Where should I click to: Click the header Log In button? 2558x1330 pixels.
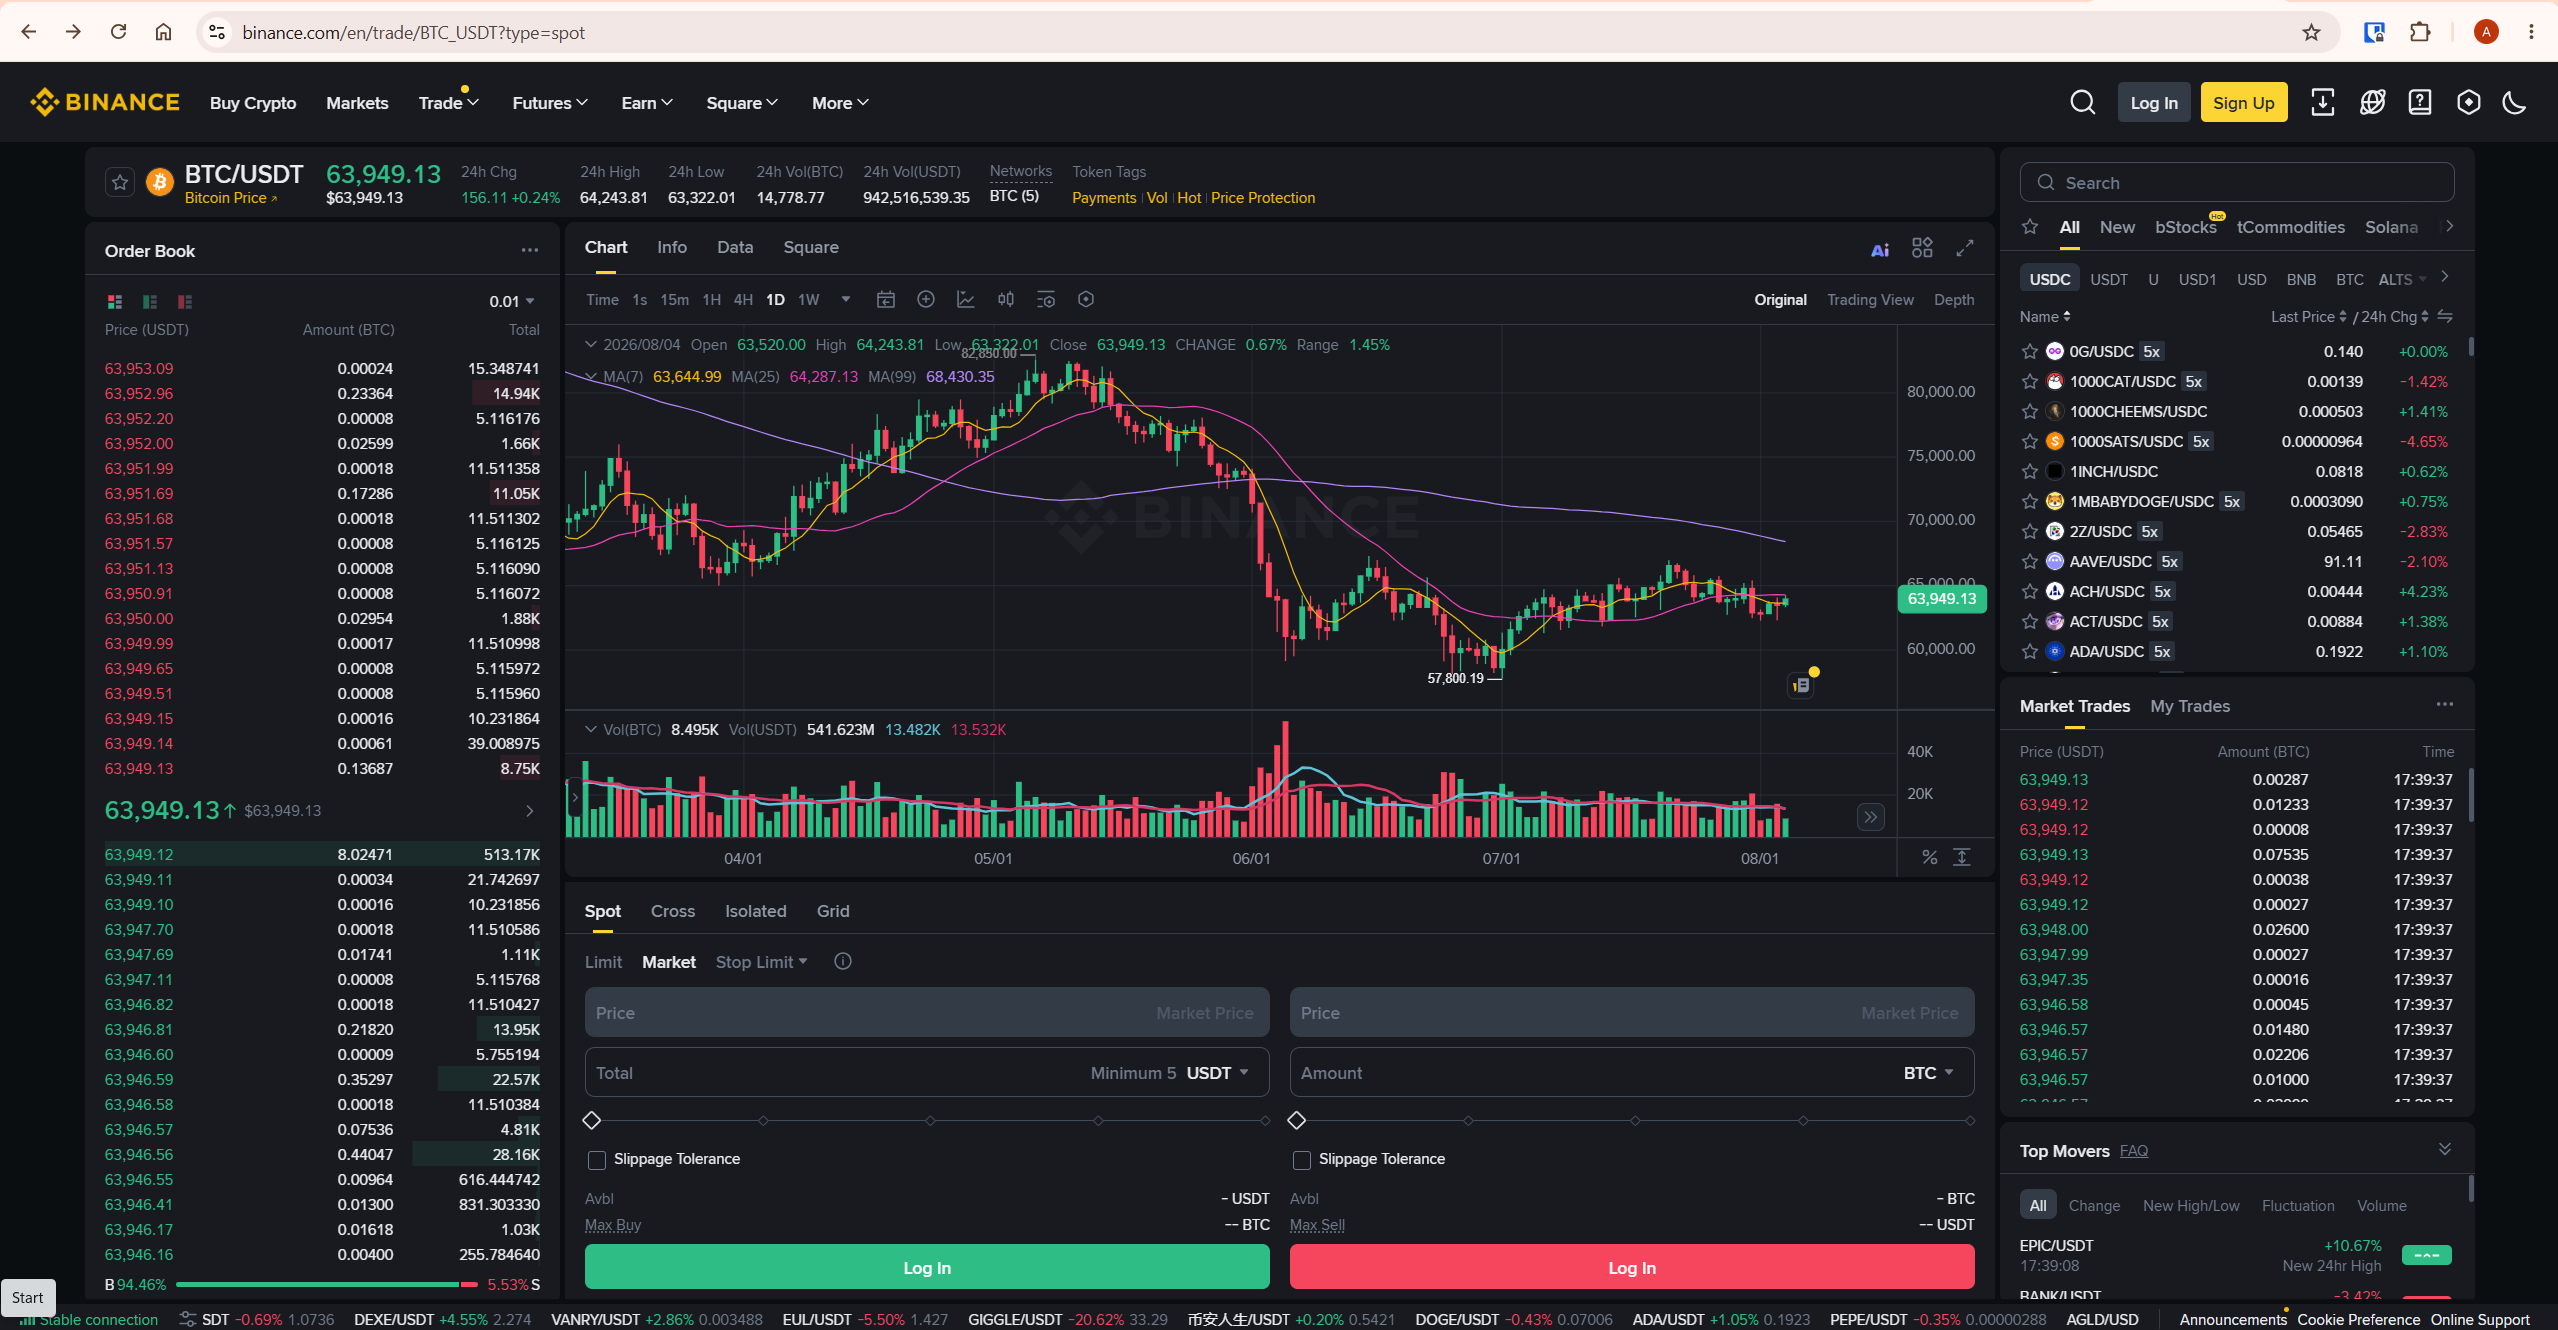(x=2154, y=103)
